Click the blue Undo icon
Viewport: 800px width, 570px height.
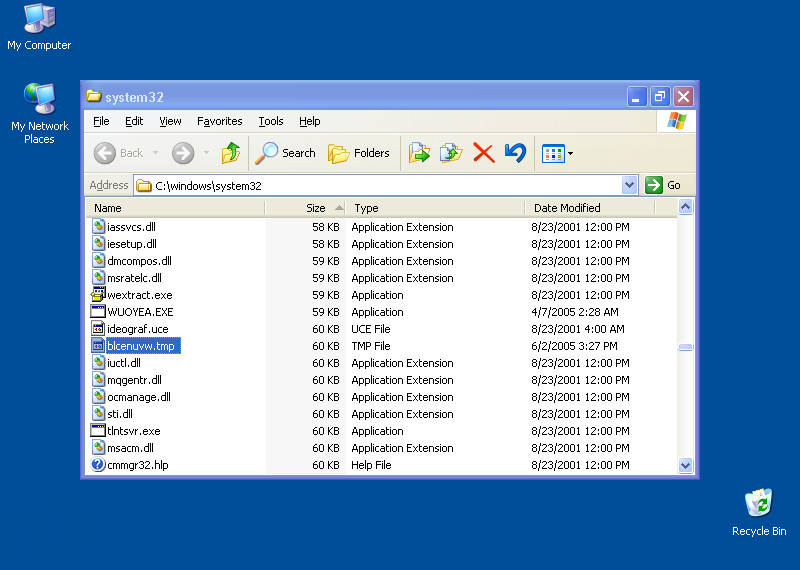tap(515, 153)
